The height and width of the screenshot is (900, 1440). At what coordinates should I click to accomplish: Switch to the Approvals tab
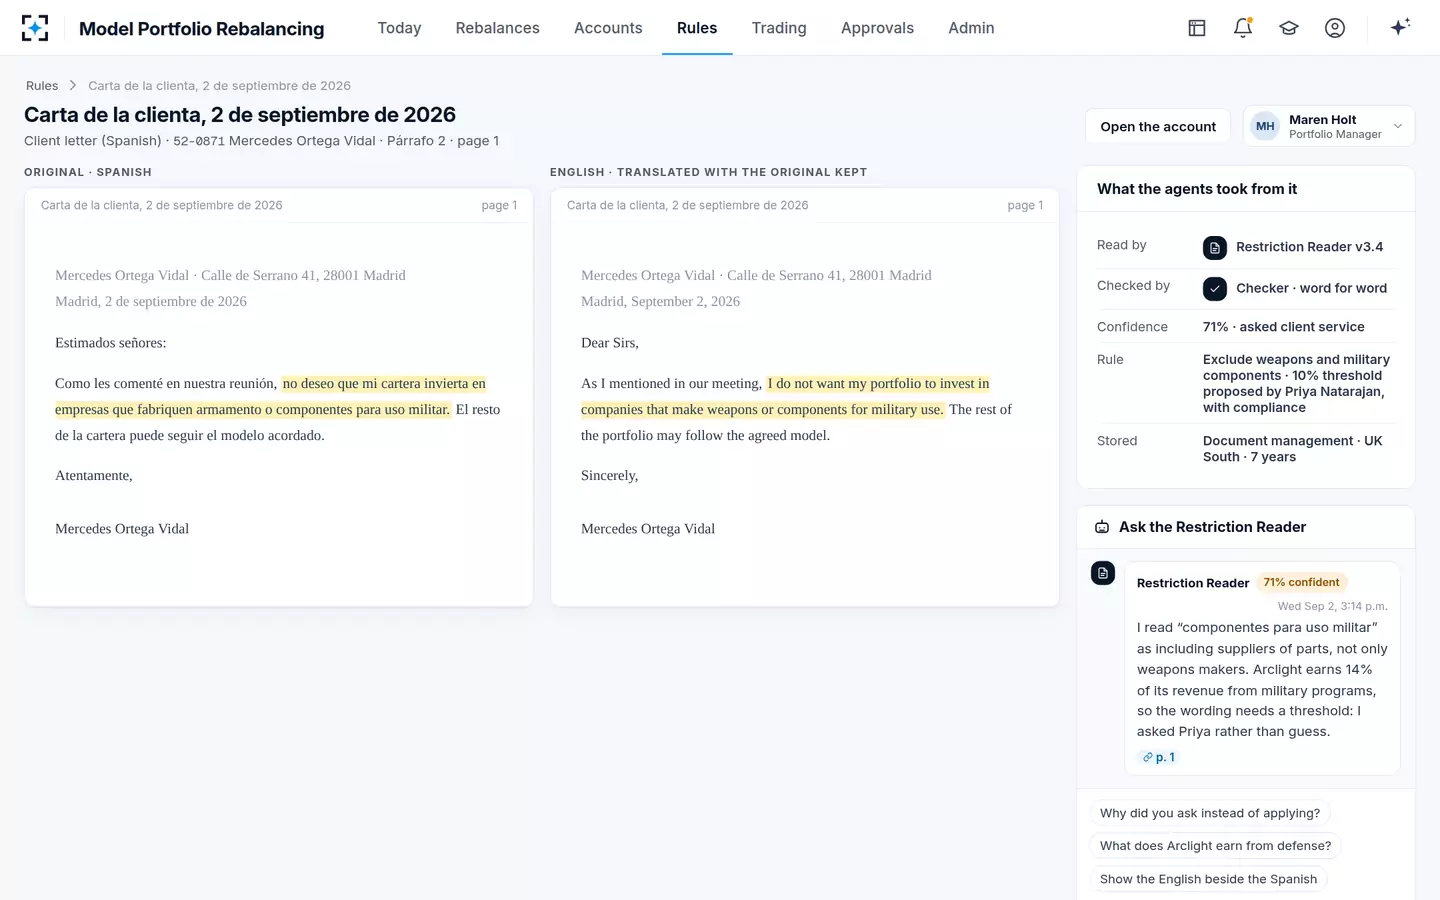click(x=877, y=28)
